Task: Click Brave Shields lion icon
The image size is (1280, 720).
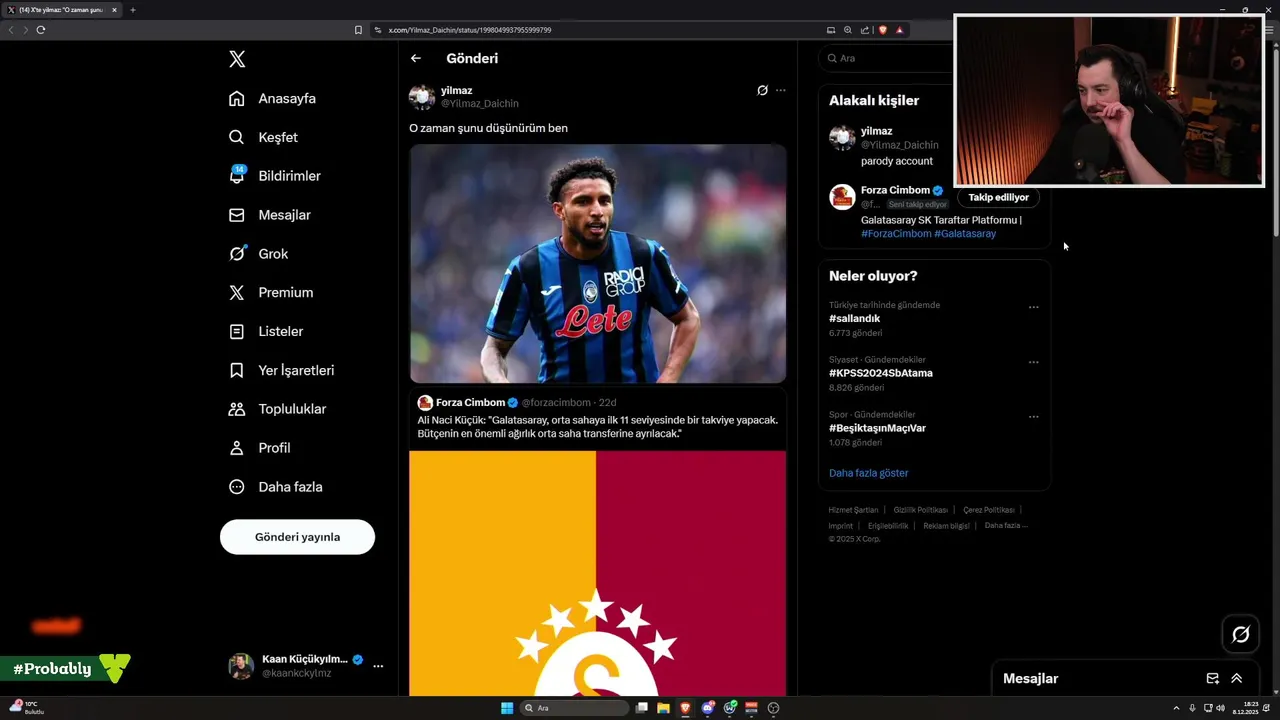Action: [x=883, y=30]
